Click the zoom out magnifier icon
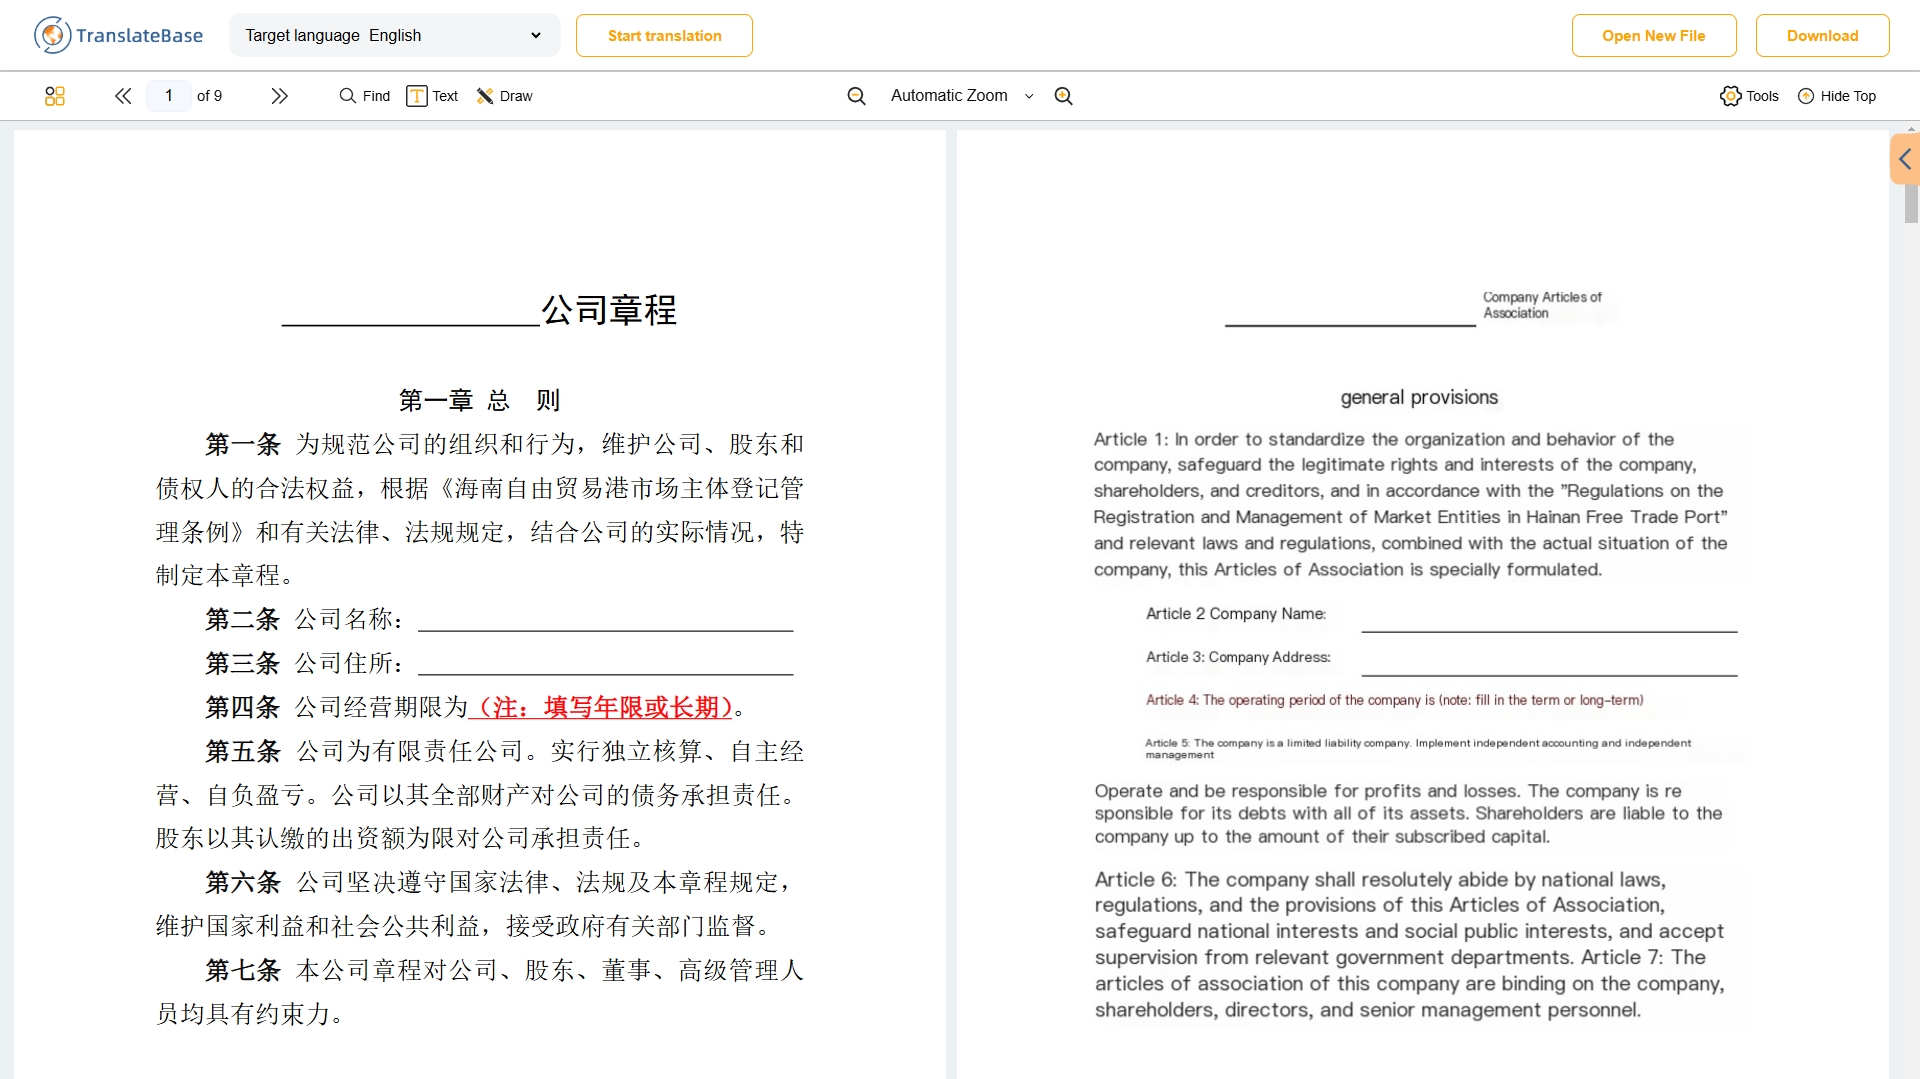The width and height of the screenshot is (1920, 1079). [856, 96]
